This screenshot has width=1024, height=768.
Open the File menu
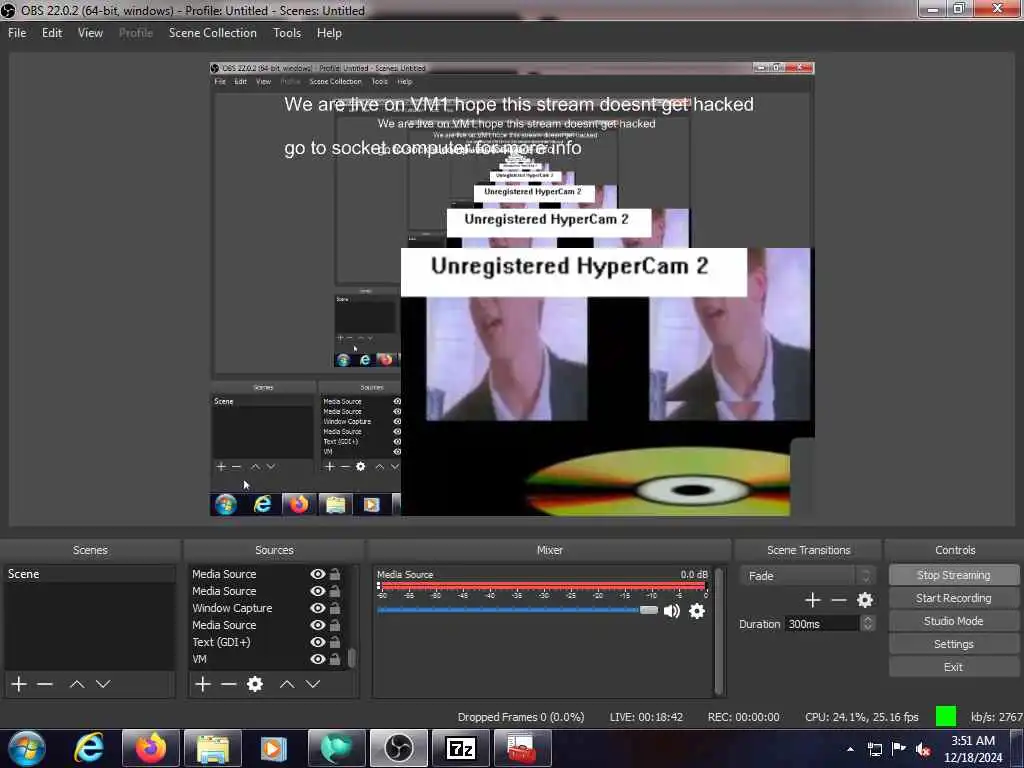pos(17,33)
